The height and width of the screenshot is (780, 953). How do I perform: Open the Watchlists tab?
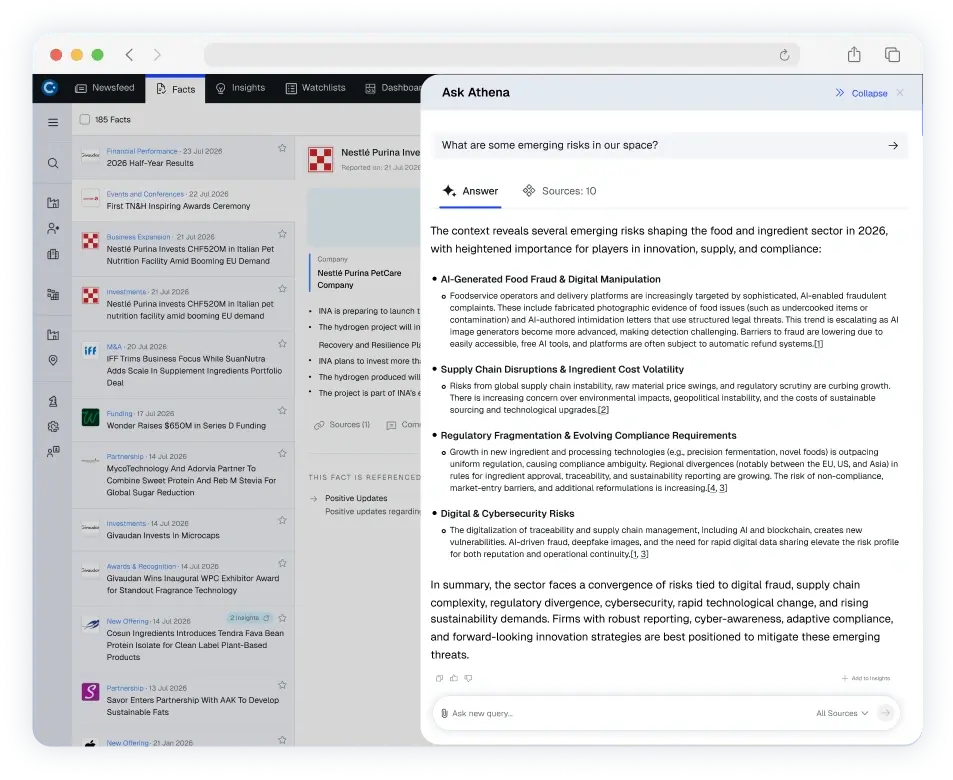(315, 88)
